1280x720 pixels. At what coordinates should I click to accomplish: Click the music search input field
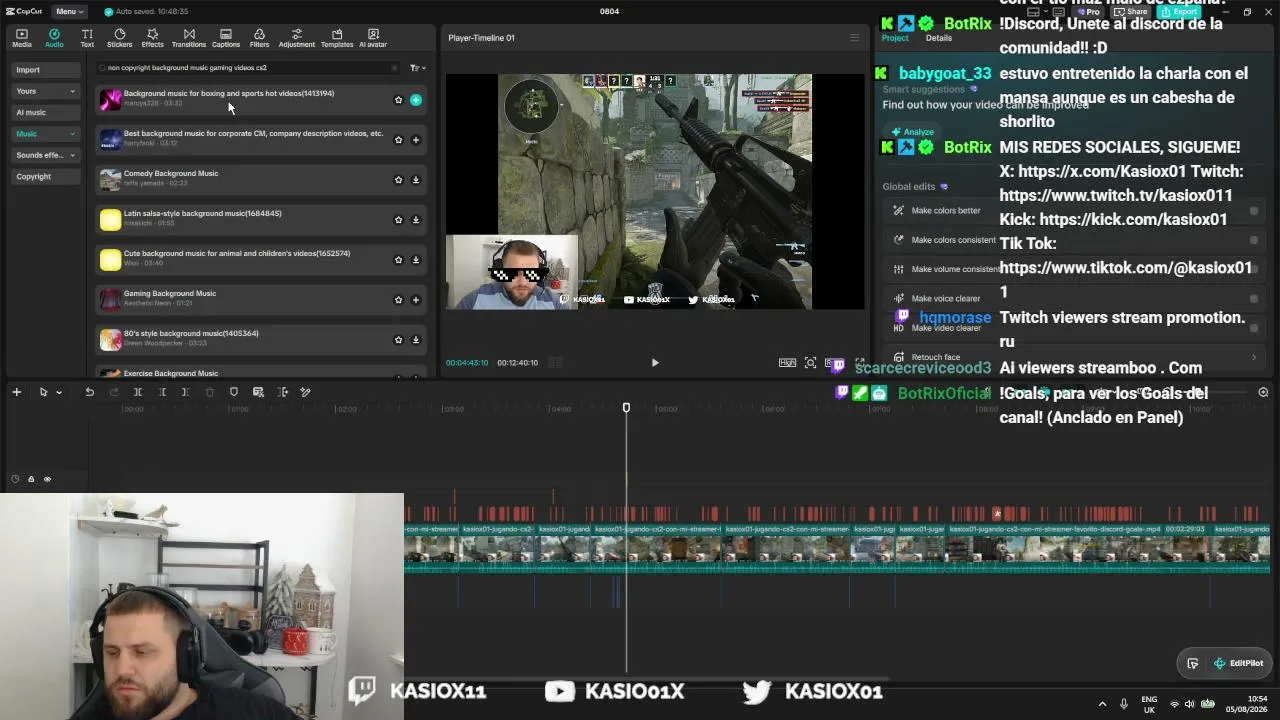[x=248, y=68]
